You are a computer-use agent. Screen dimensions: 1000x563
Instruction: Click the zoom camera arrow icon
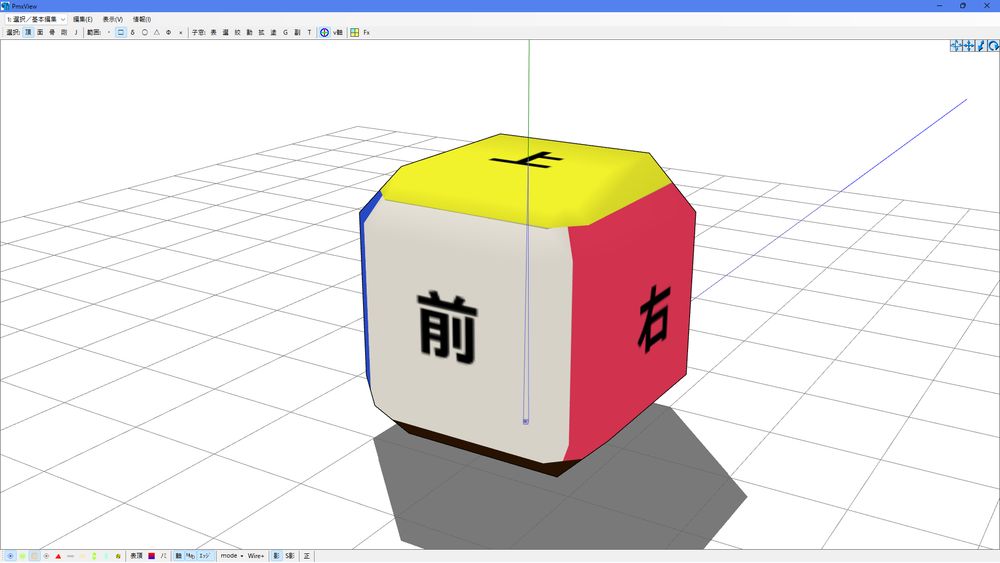point(981,45)
